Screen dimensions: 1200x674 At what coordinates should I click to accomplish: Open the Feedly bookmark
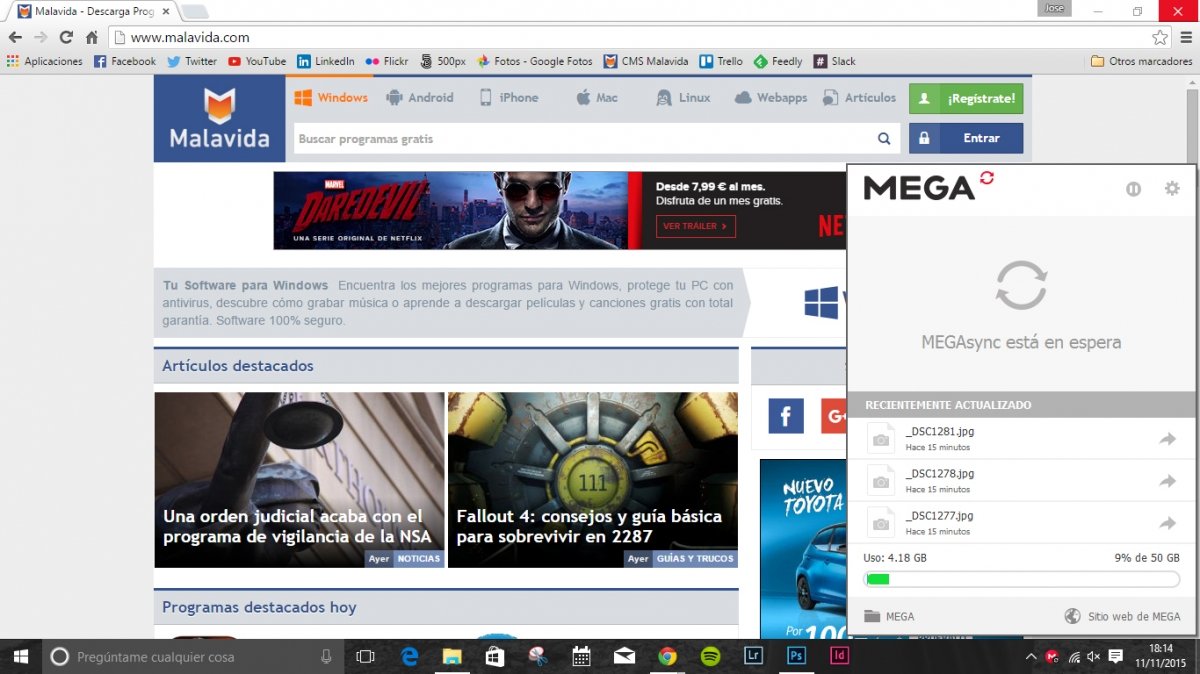(x=778, y=61)
